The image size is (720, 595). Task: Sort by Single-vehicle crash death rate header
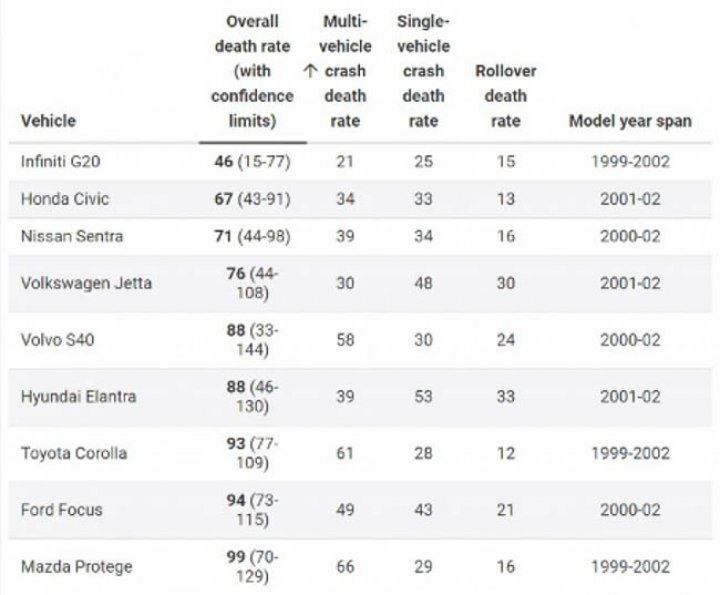click(423, 71)
